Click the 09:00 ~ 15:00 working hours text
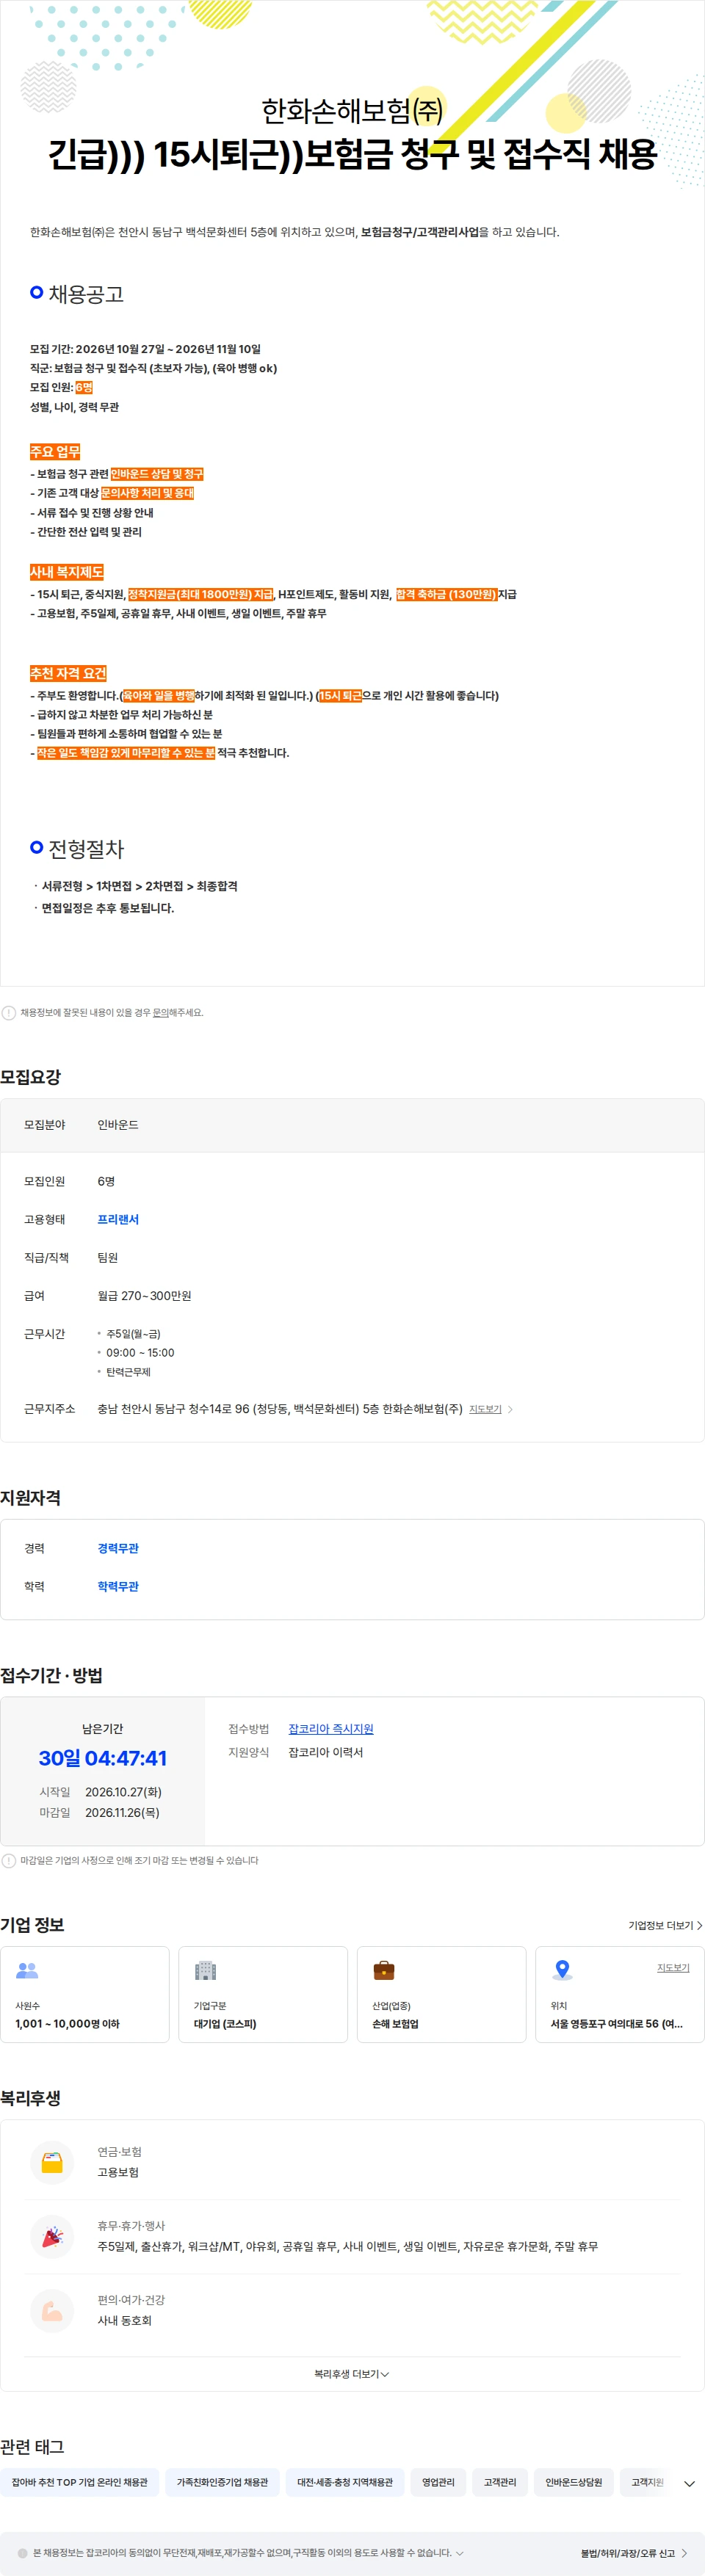 (x=140, y=1352)
